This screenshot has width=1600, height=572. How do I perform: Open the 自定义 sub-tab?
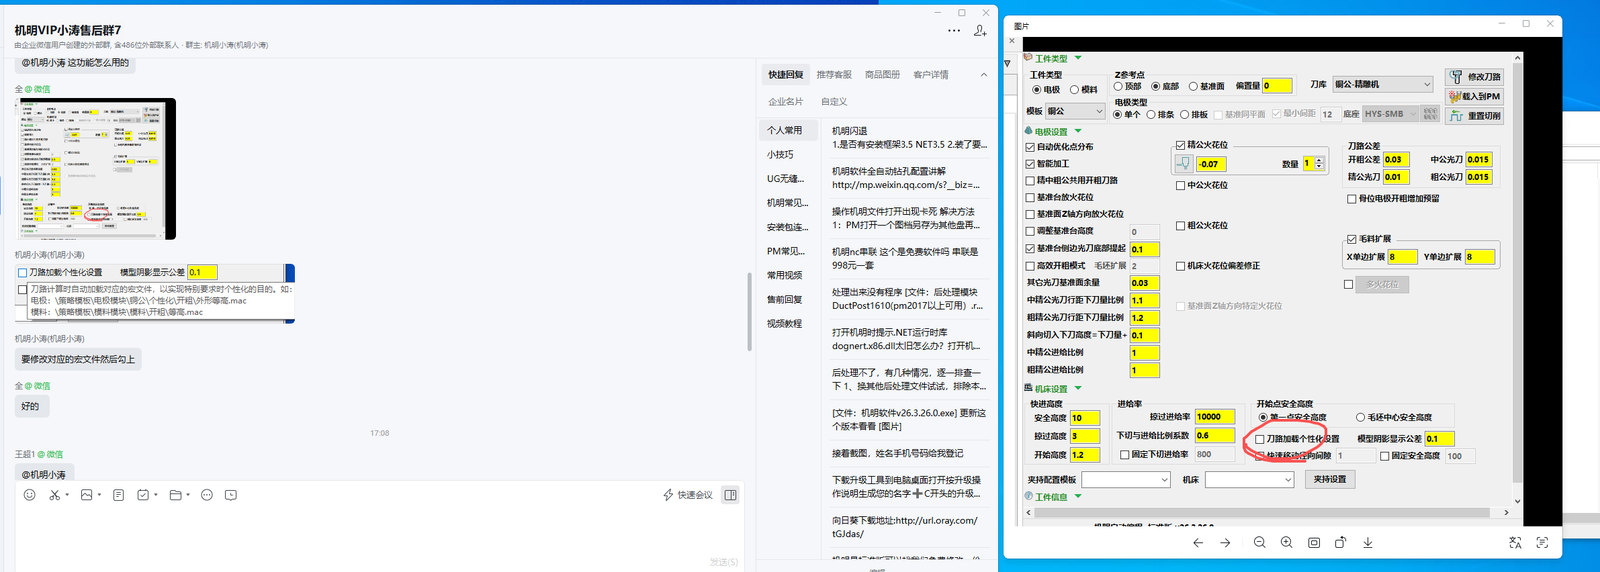click(x=834, y=102)
